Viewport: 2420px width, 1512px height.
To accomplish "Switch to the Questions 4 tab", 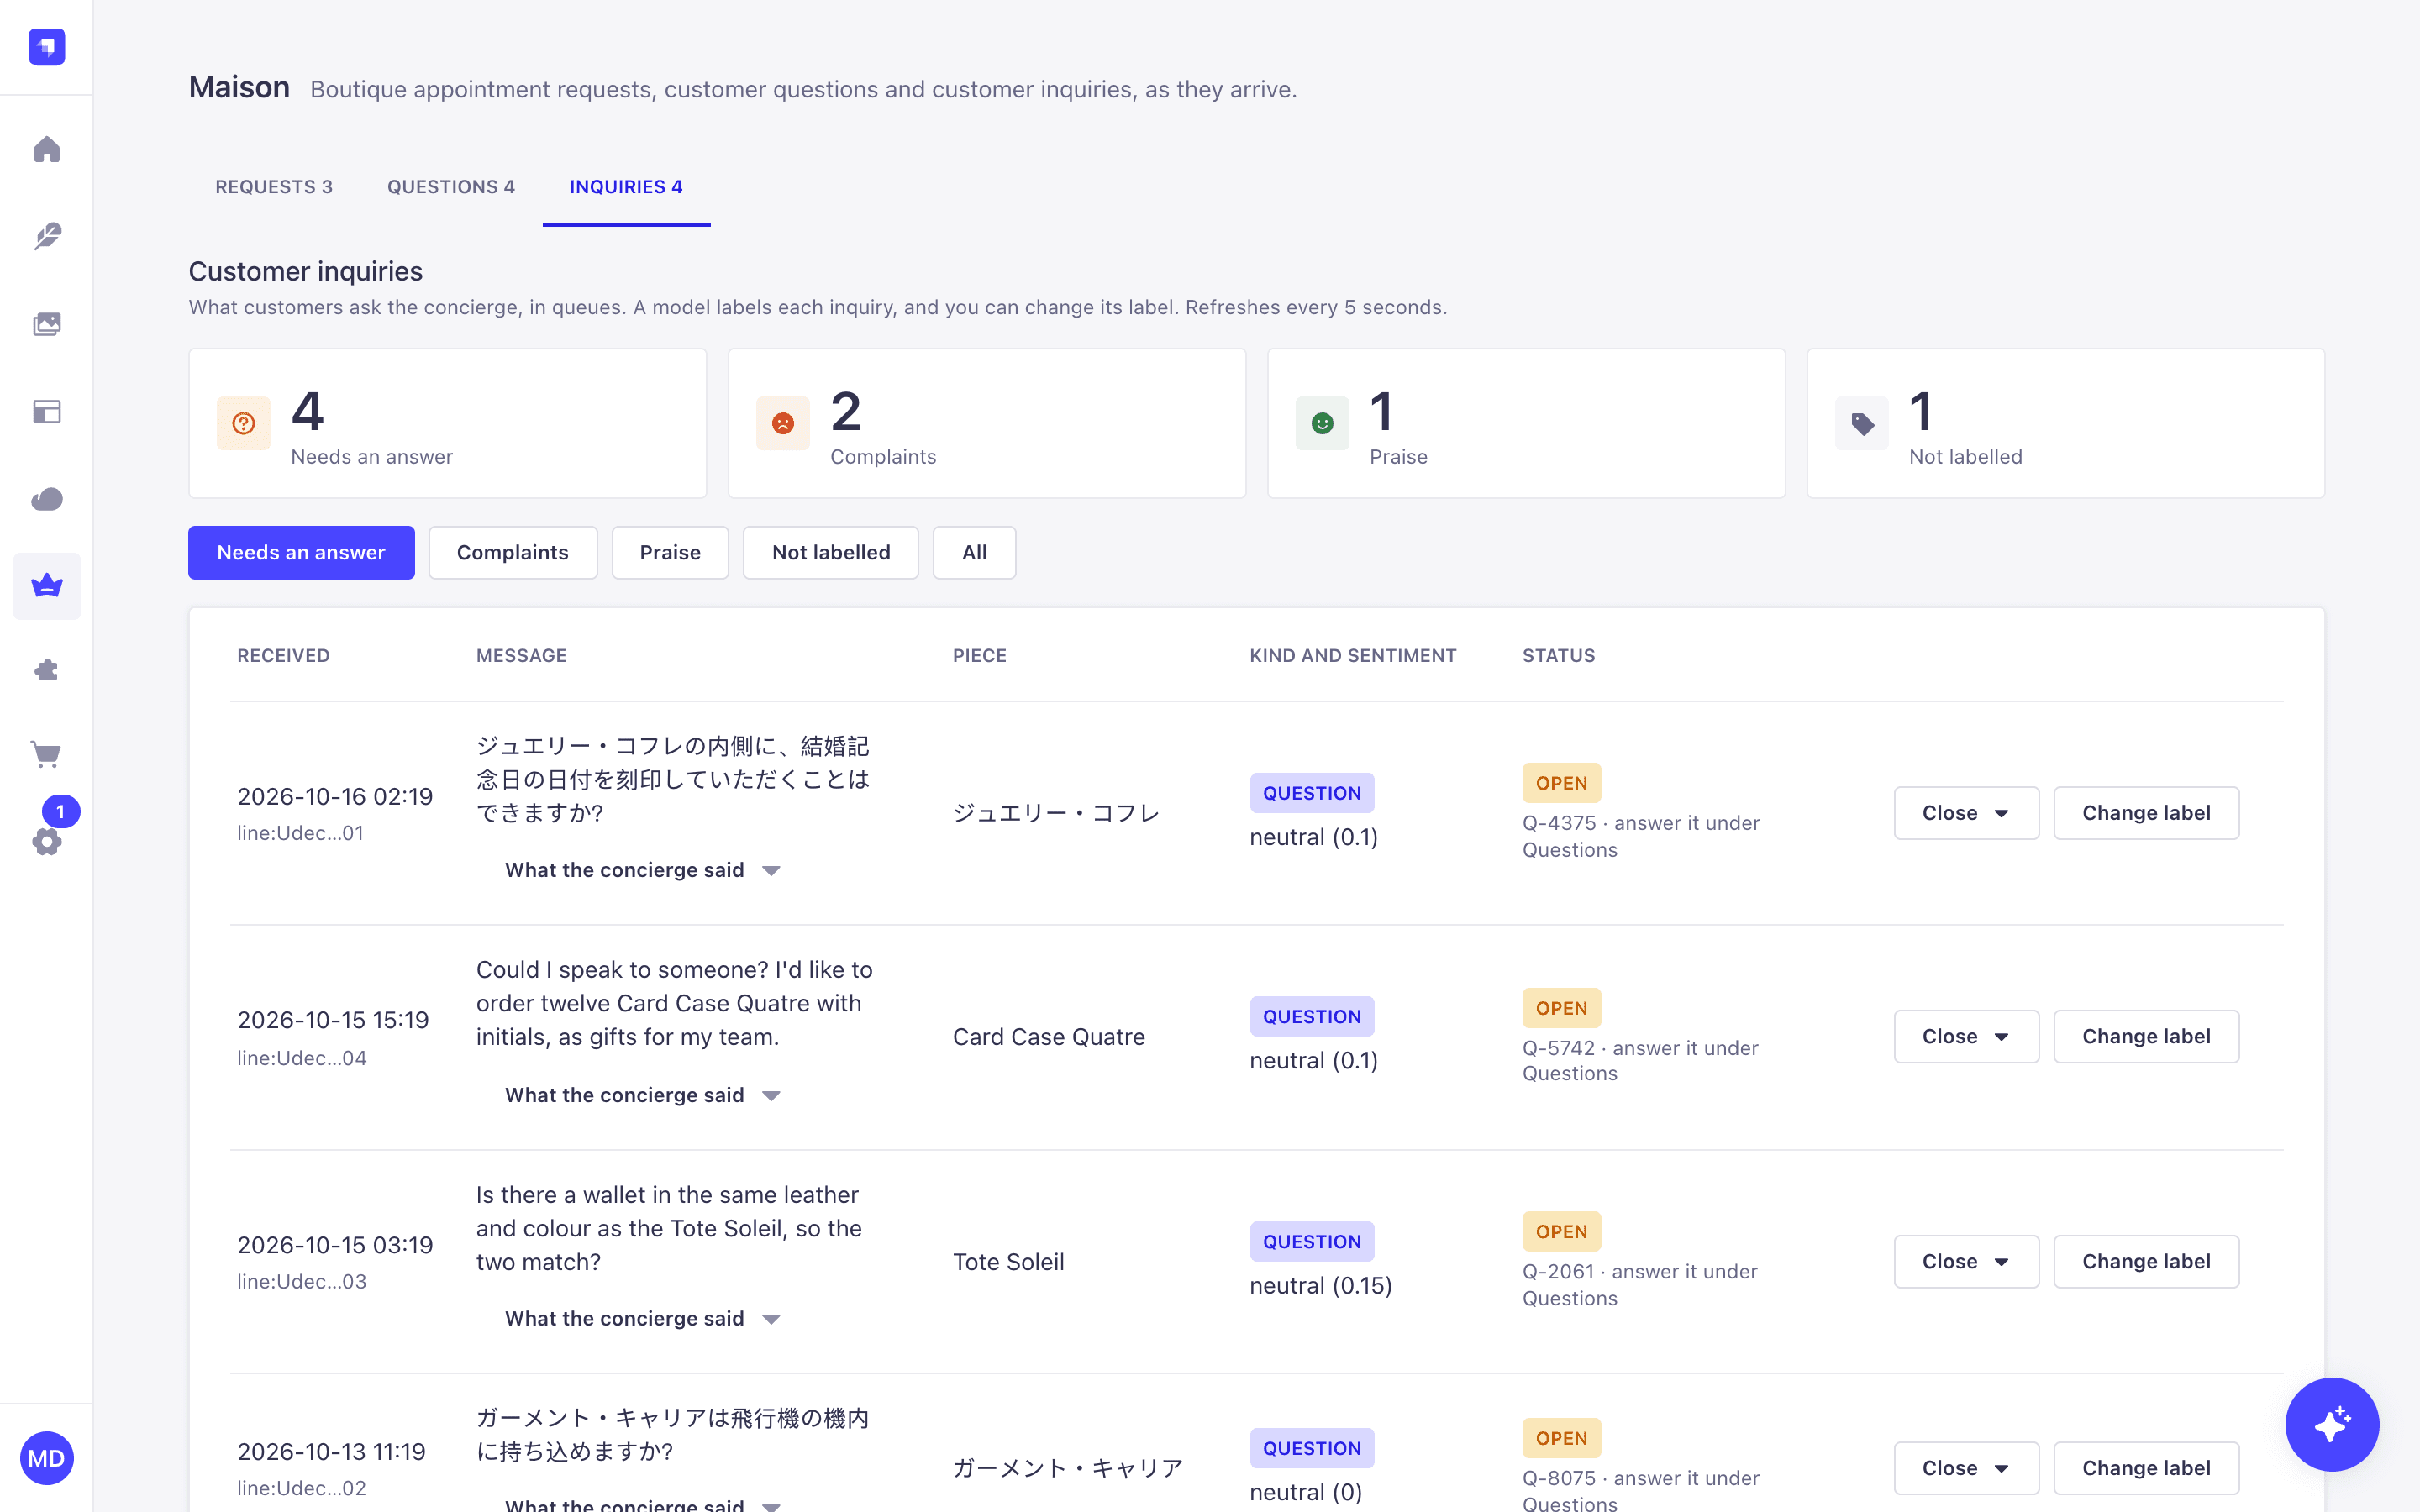I will tap(451, 187).
